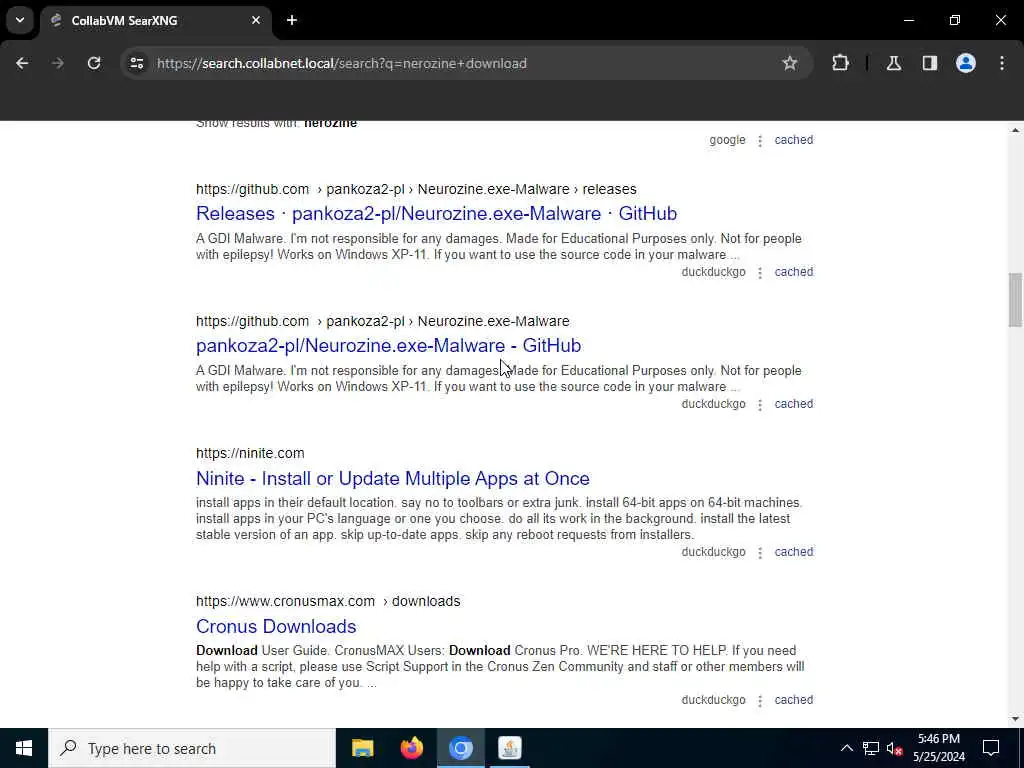
Task: Open Firefox from the taskbar
Action: tap(411, 748)
